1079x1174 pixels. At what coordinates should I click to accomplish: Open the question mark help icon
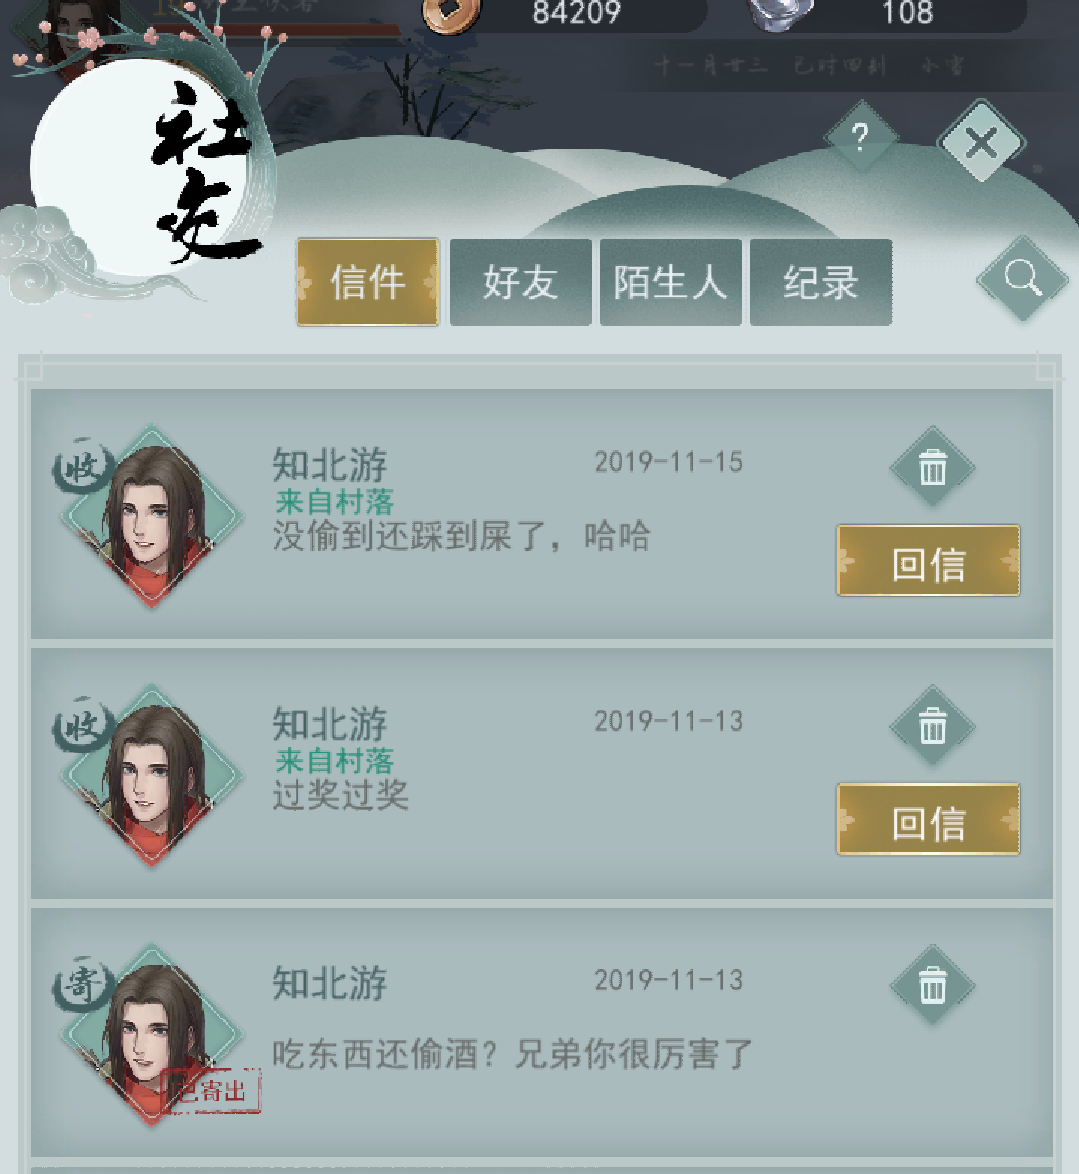tap(861, 138)
